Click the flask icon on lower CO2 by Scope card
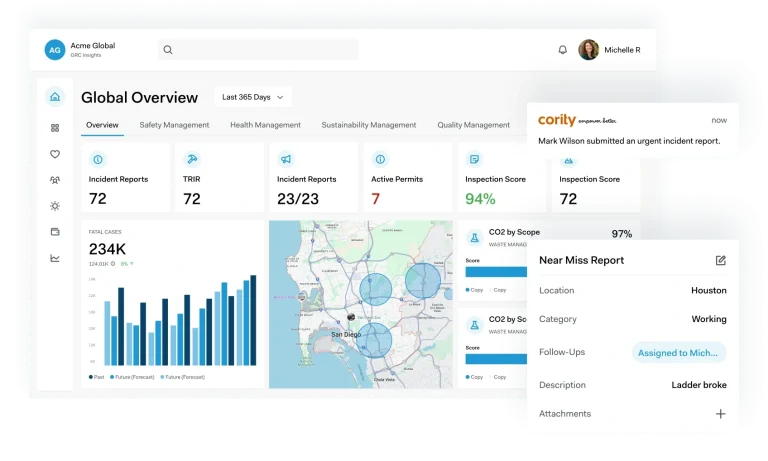This screenshot has height=461, width=768. coord(474,325)
